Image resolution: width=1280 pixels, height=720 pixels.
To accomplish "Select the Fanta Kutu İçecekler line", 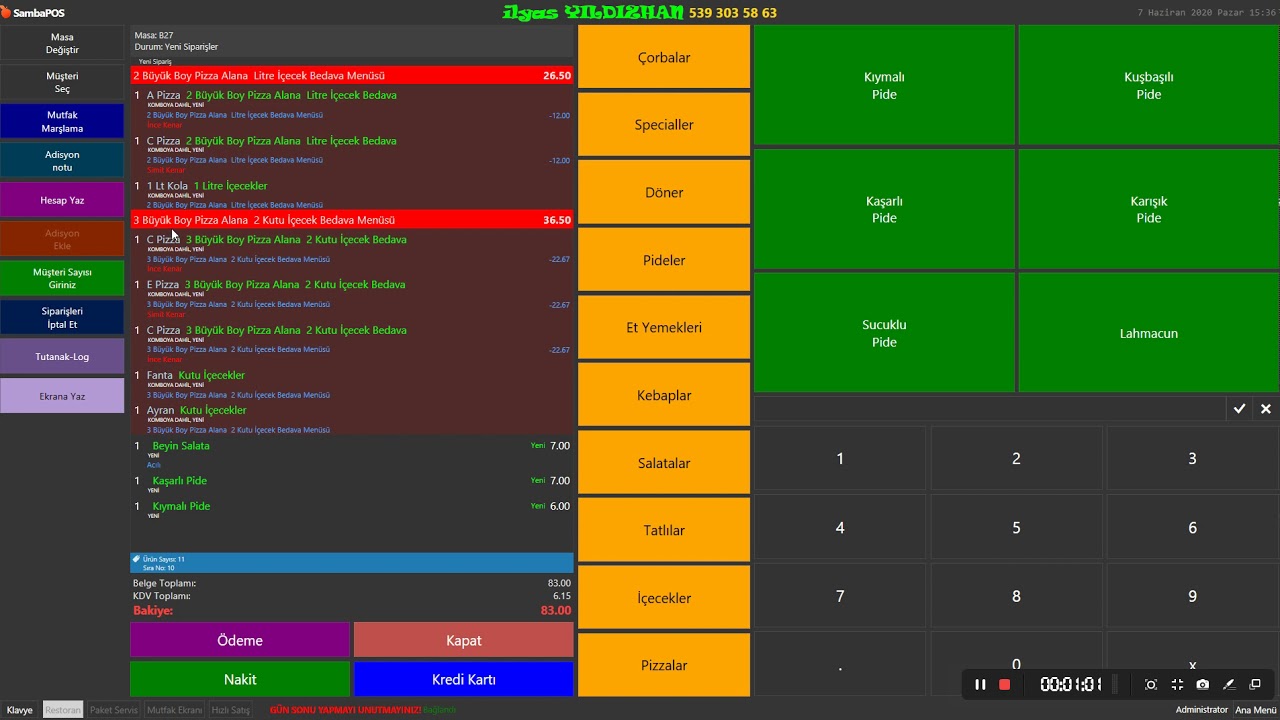I will coord(352,384).
